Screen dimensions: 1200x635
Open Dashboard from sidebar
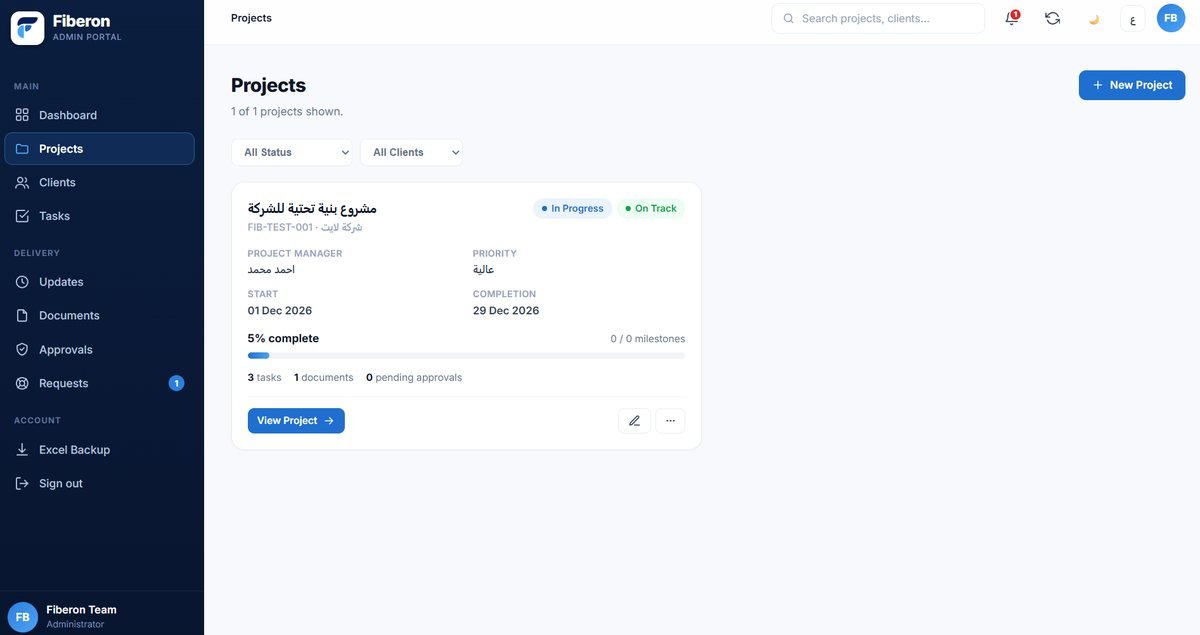pyautogui.click(x=99, y=115)
